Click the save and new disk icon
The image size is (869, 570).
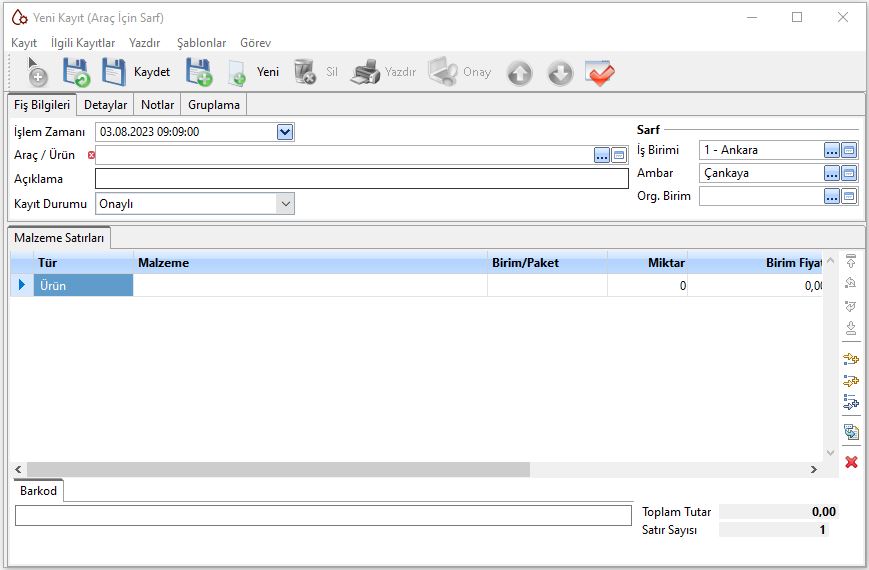point(198,72)
